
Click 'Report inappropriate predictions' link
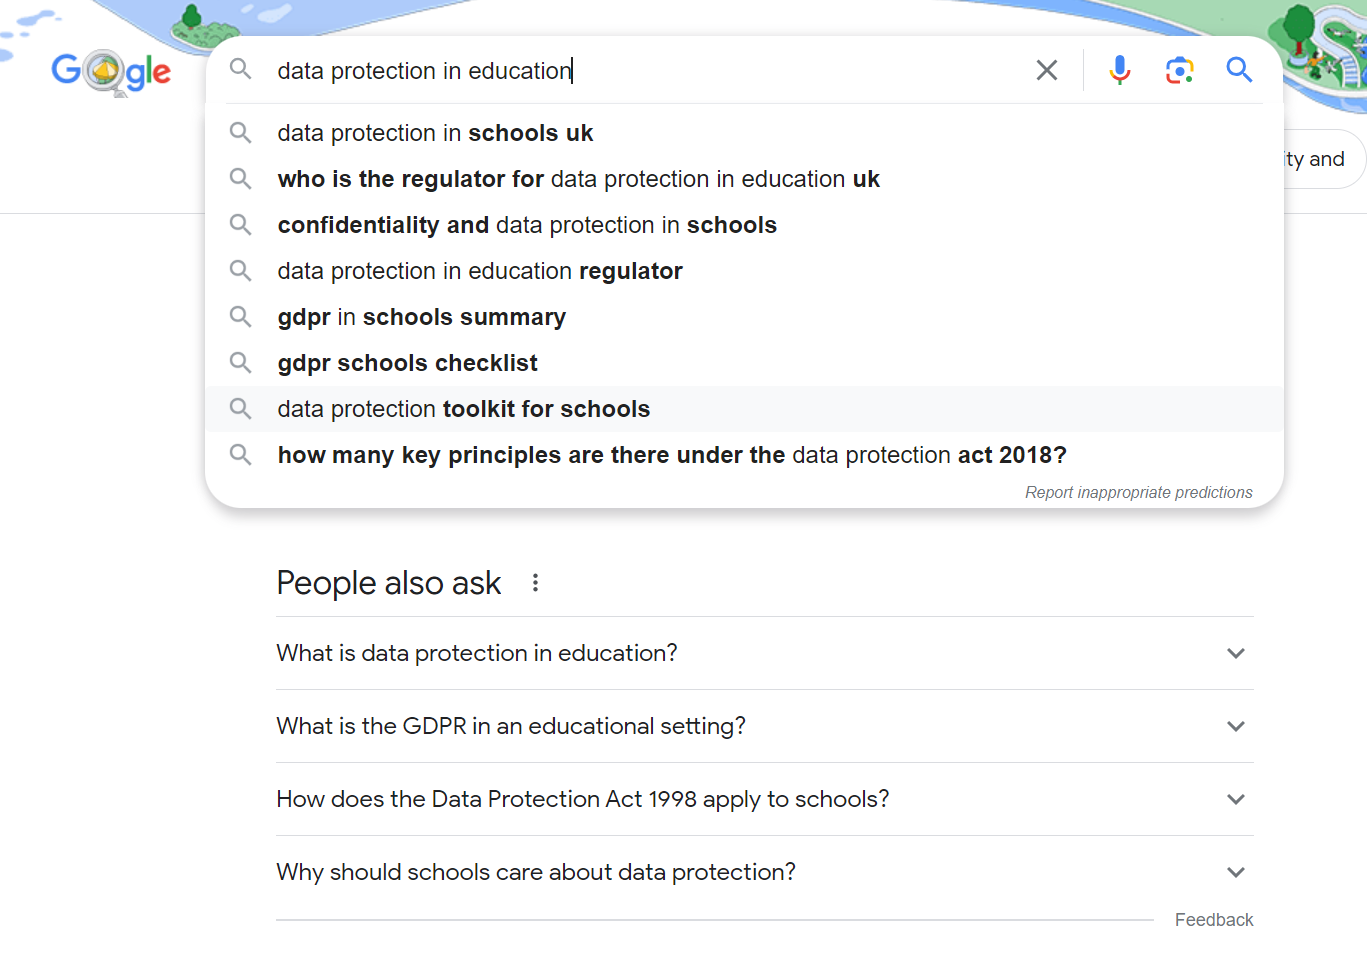[1138, 492]
